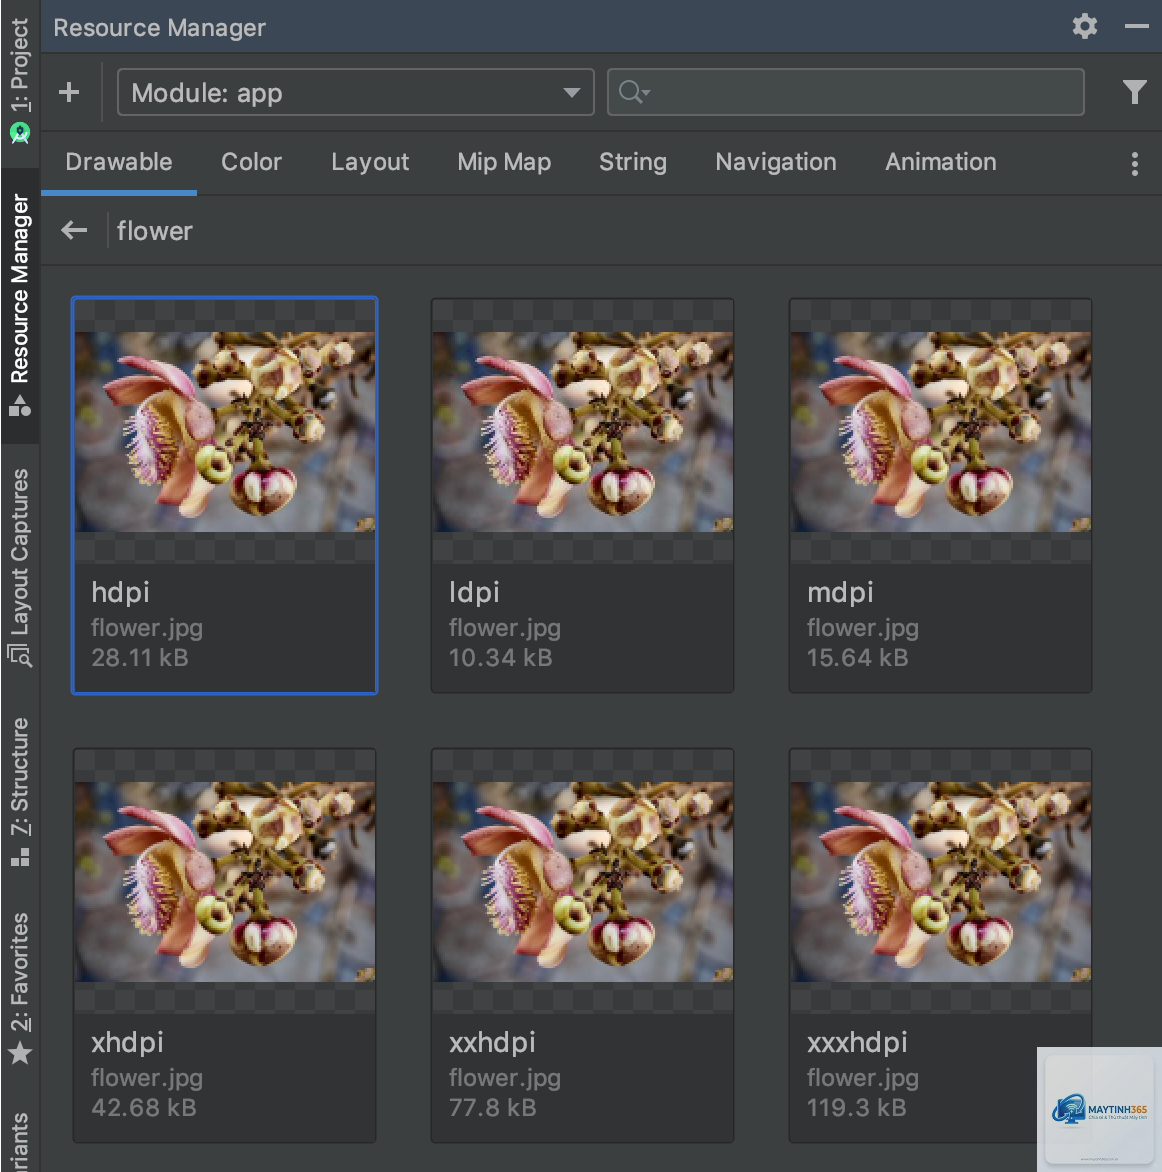Open the 1: Project tool window

[20, 66]
